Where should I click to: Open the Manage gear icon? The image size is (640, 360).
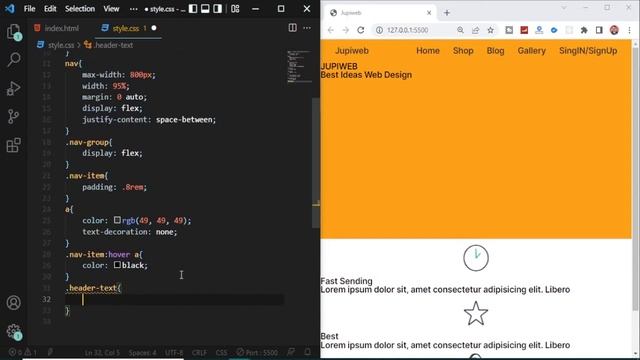coord(13,331)
